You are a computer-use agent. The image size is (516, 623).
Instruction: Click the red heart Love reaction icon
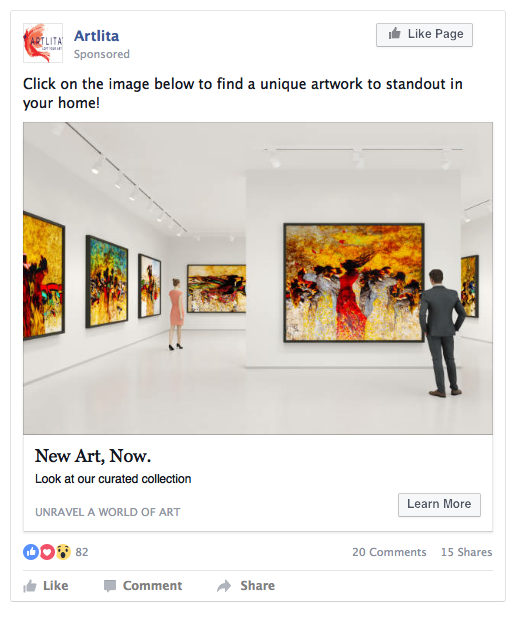(x=47, y=552)
